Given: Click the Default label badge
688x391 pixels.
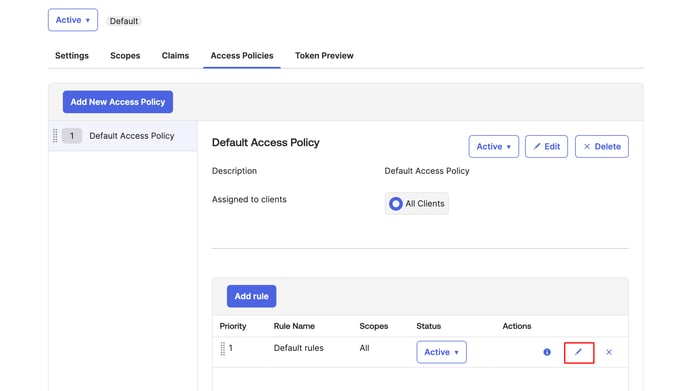Looking at the screenshot, I should coord(124,21).
